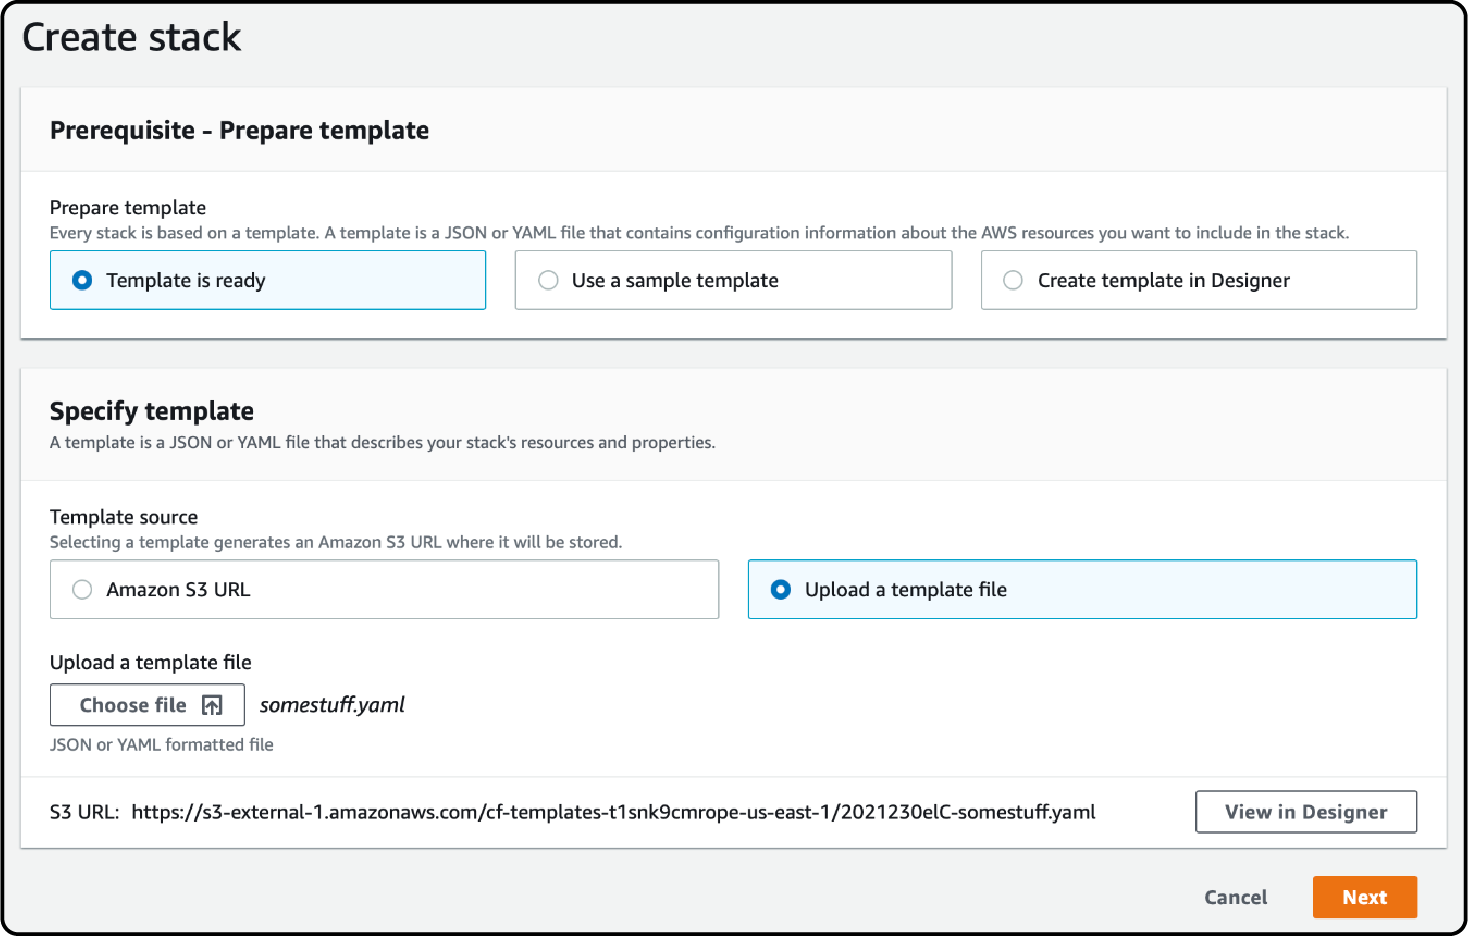The width and height of the screenshot is (1468, 936).
Task: Proceed with the Next button
Action: click(x=1364, y=897)
